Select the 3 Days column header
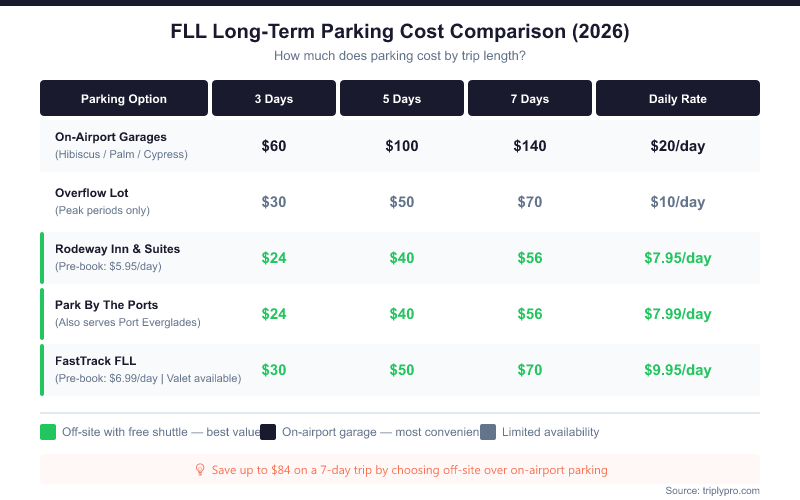The image size is (800, 500). click(274, 99)
